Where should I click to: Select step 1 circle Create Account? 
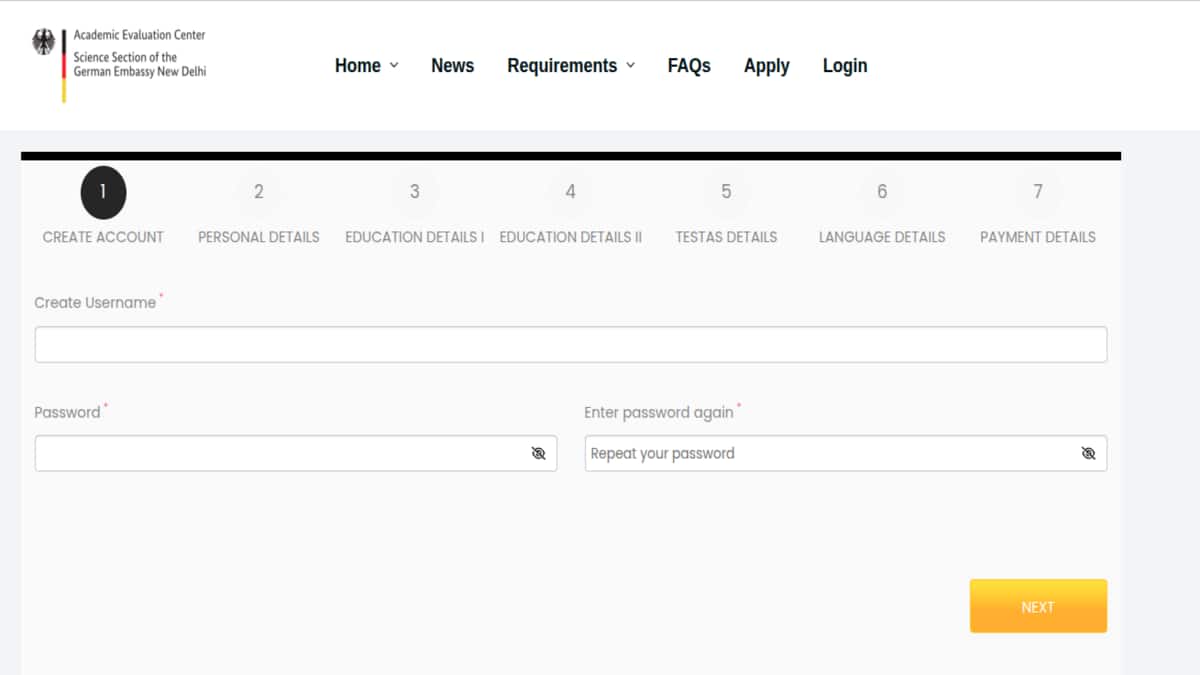pos(103,192)
